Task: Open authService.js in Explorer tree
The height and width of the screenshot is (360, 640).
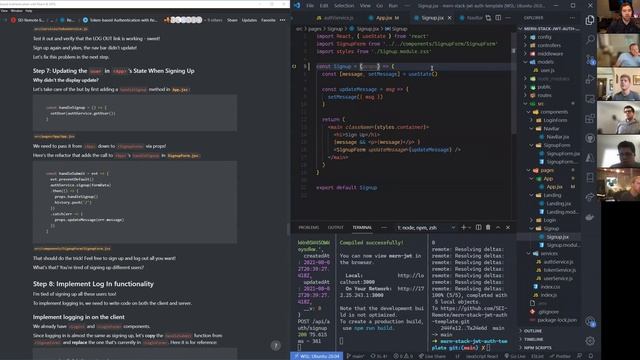Action: point(558,262)
